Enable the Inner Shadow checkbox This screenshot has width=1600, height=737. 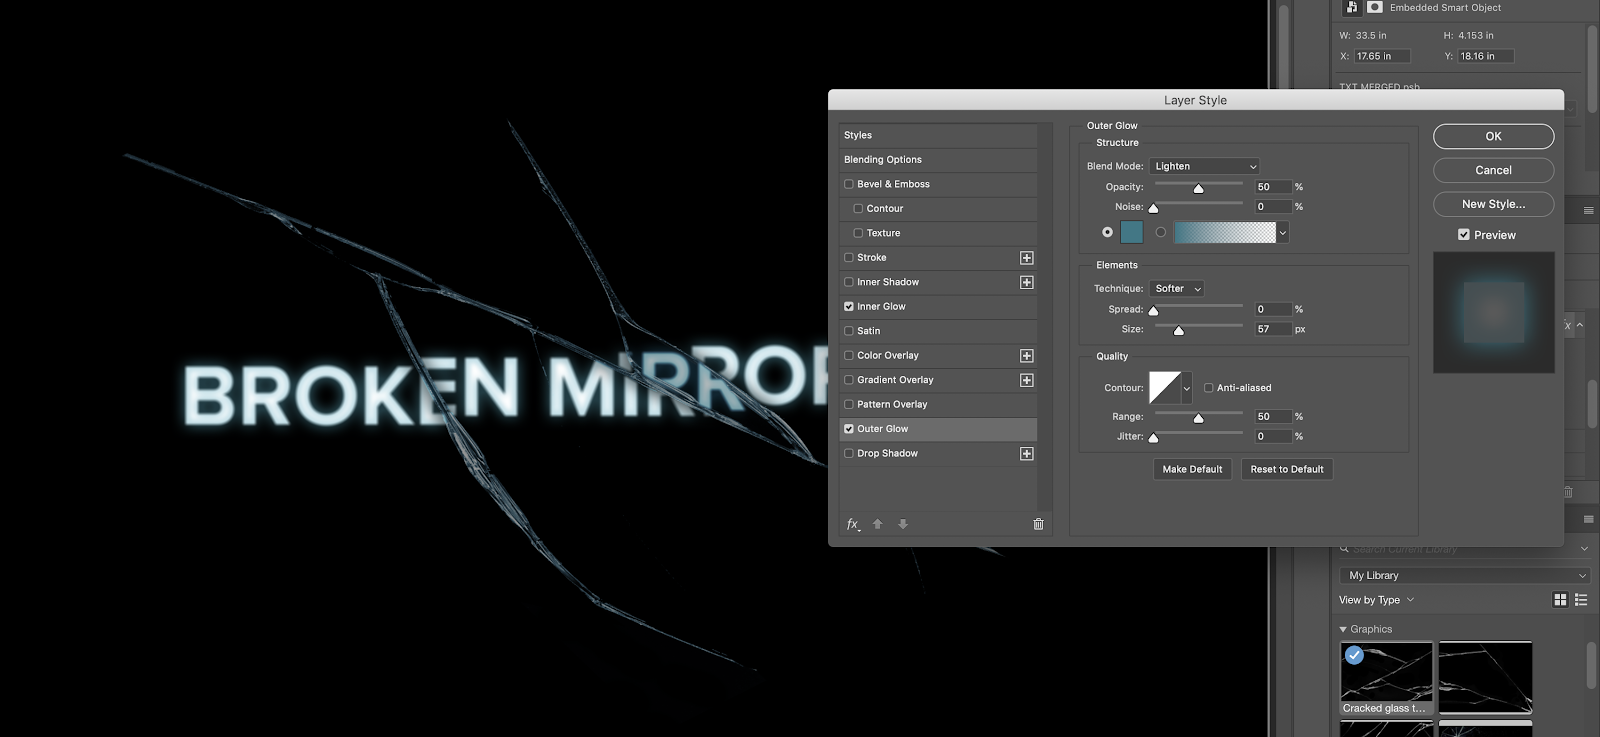click(849, 282)
